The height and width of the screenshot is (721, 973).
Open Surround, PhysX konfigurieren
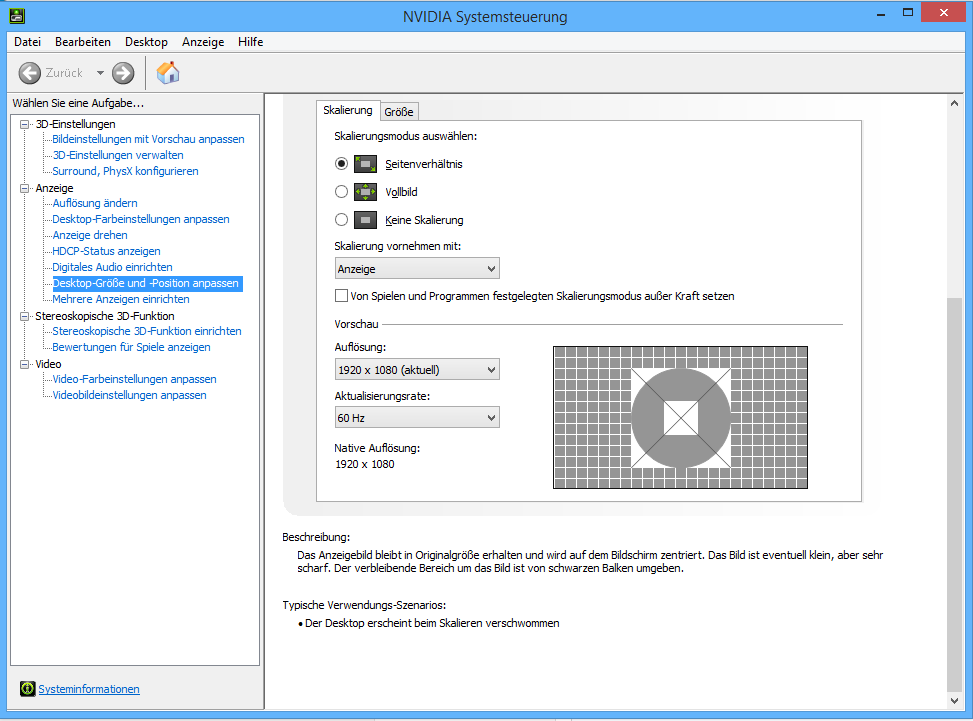[x=125, y=171]
